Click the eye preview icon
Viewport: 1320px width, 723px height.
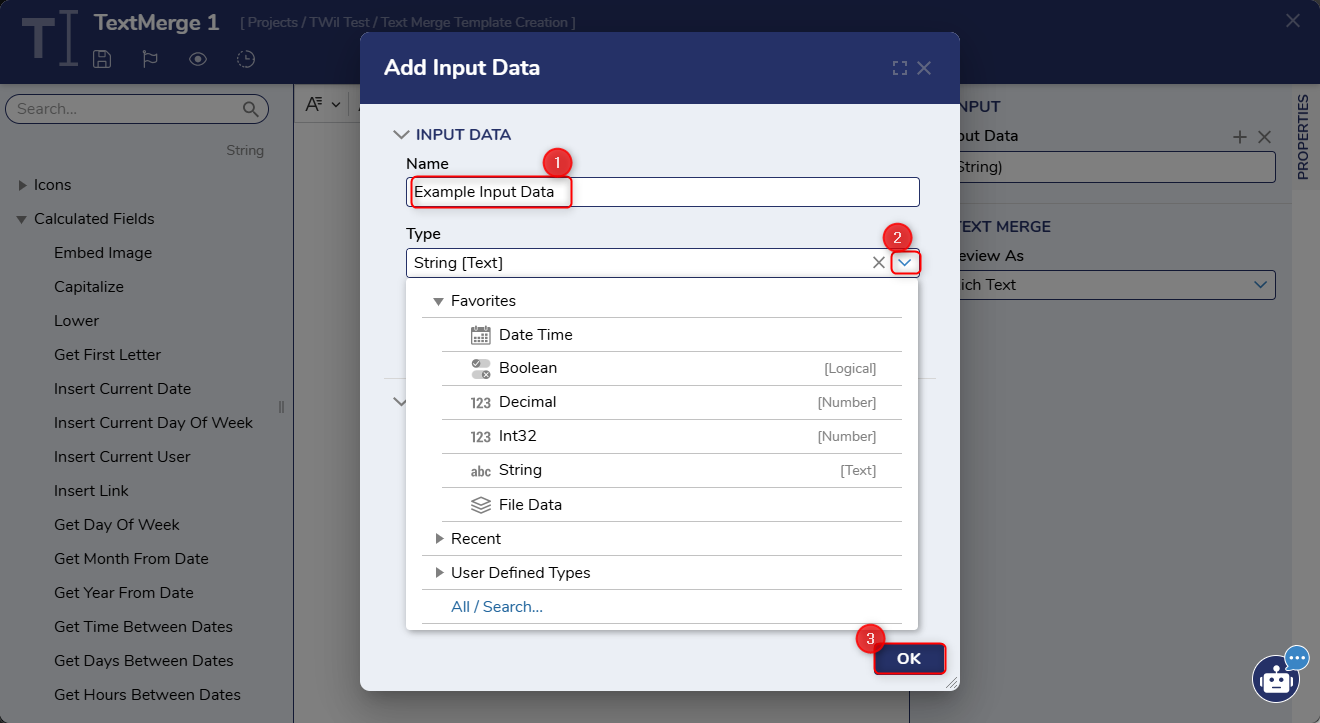tap(198, 59)
